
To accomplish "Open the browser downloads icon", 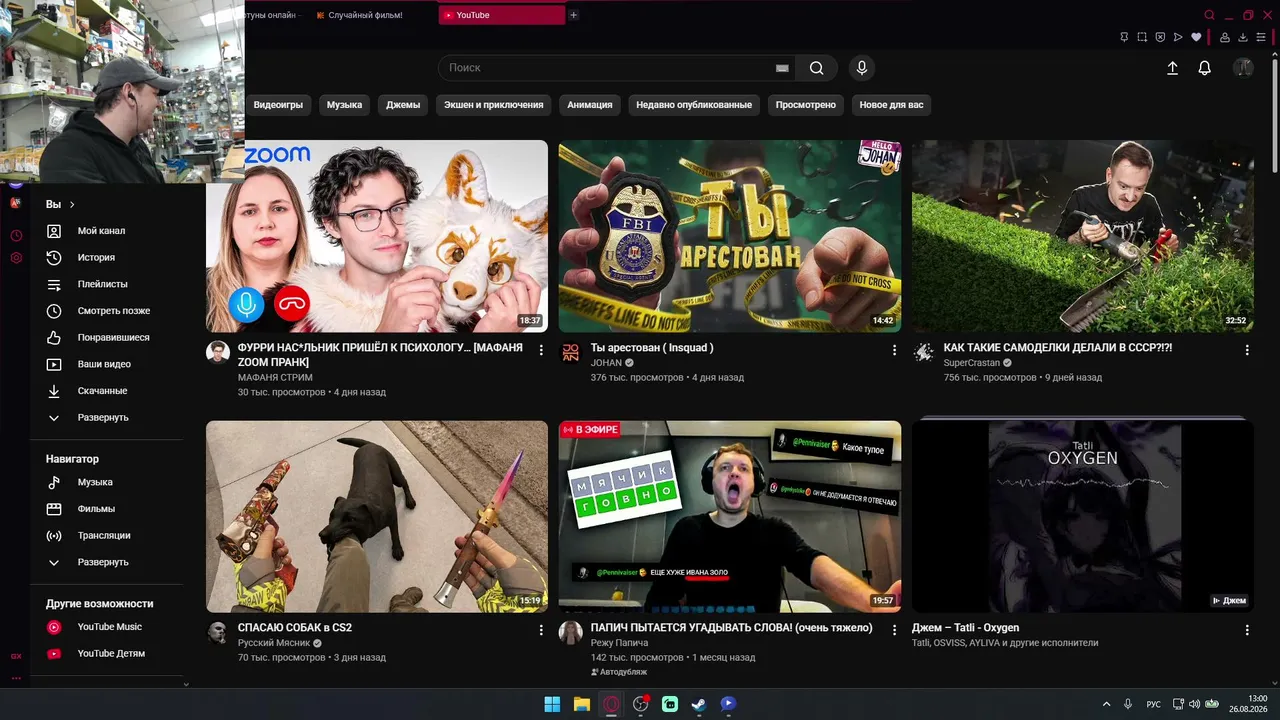I will pos(1243,37).
